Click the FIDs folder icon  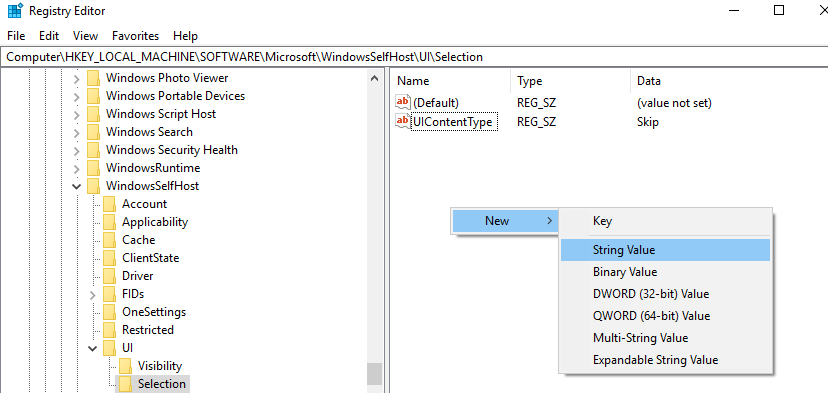pos(109,294)
